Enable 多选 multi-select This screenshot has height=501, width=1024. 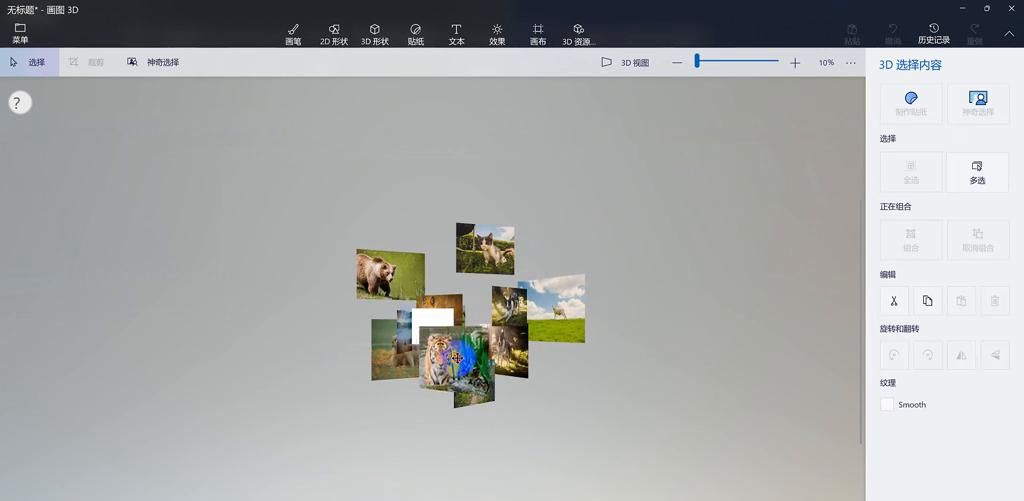click(x=978, y=172)
